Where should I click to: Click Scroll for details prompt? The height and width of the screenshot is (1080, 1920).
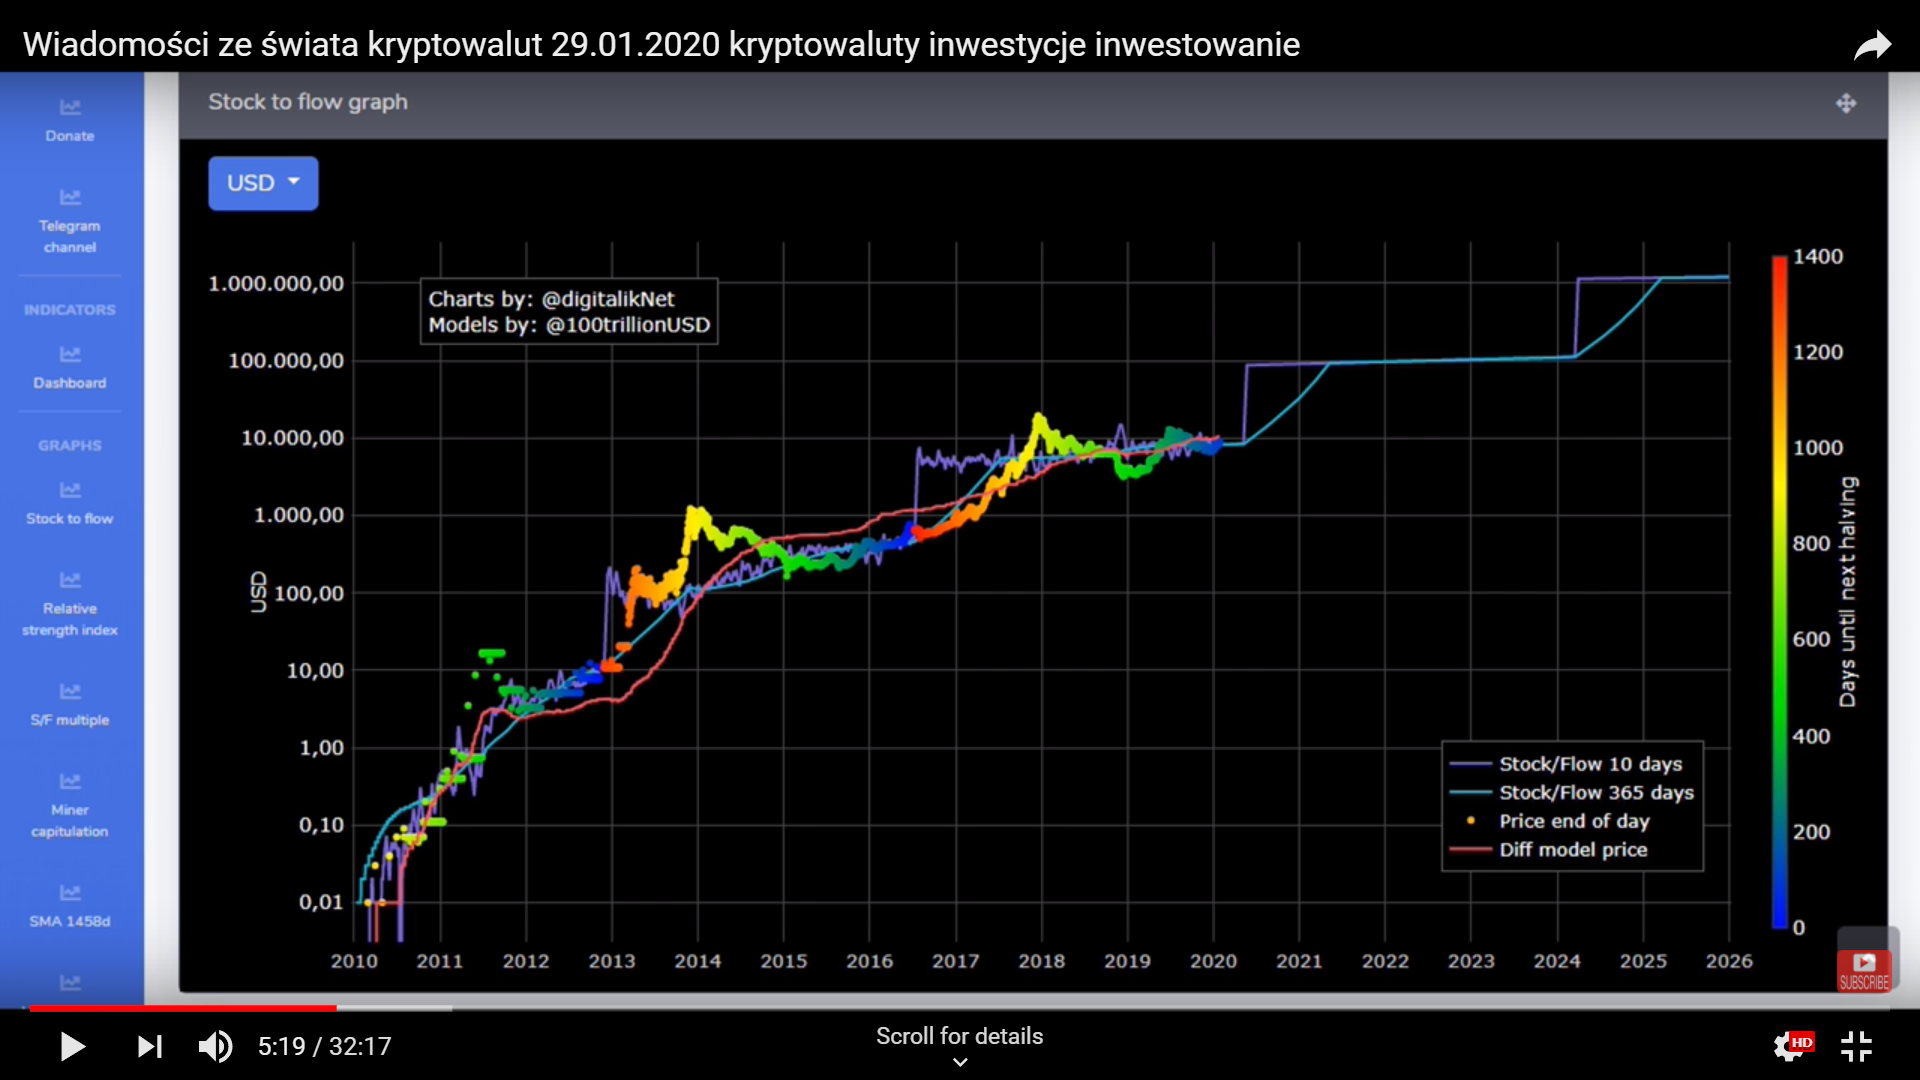point(959,1045)
